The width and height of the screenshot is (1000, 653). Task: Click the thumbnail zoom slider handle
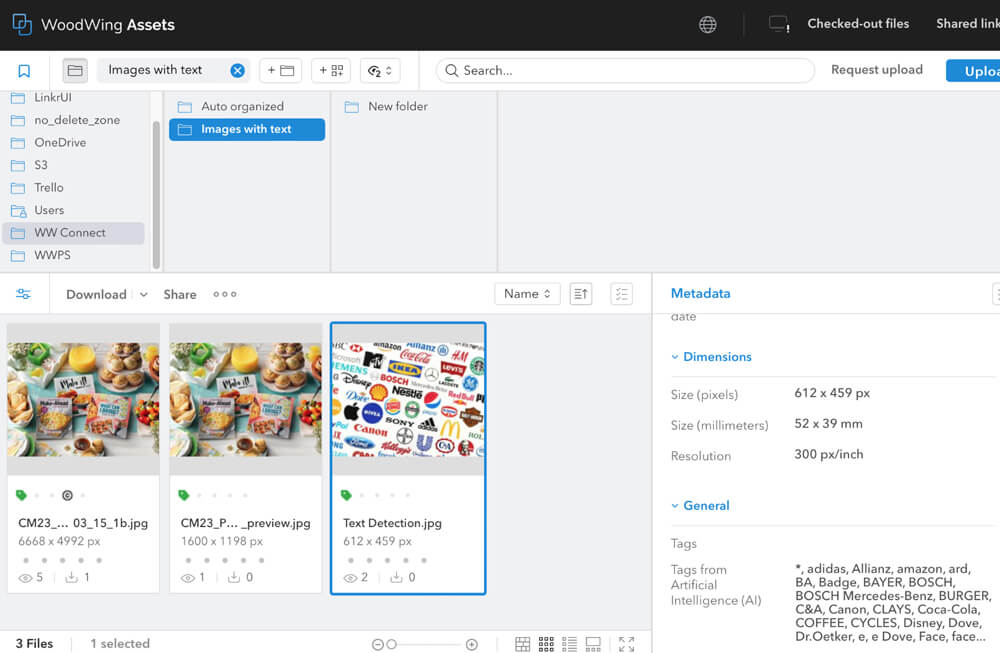(391, 645)
